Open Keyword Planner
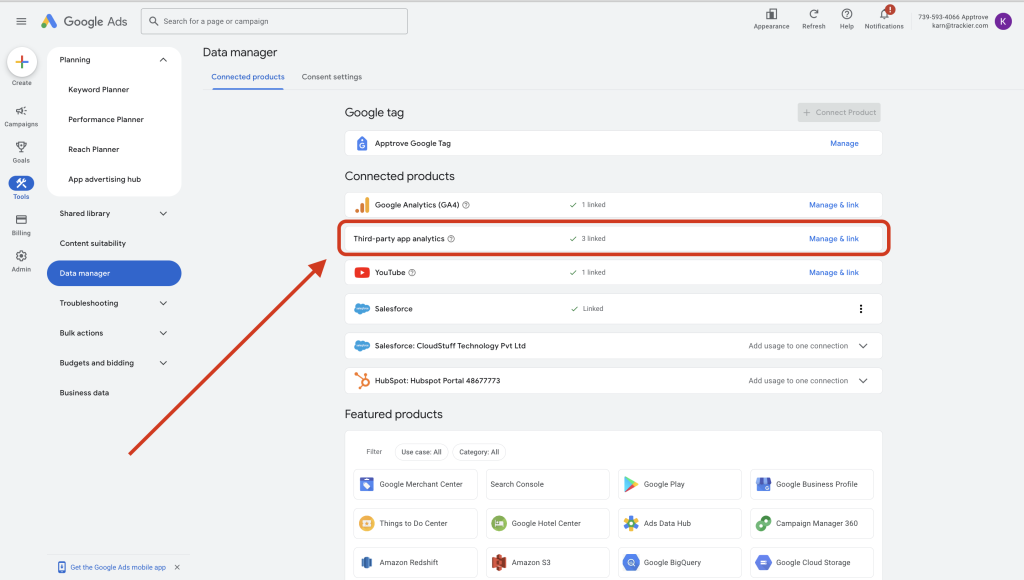 pyautogui.click(x=99, y=89)
